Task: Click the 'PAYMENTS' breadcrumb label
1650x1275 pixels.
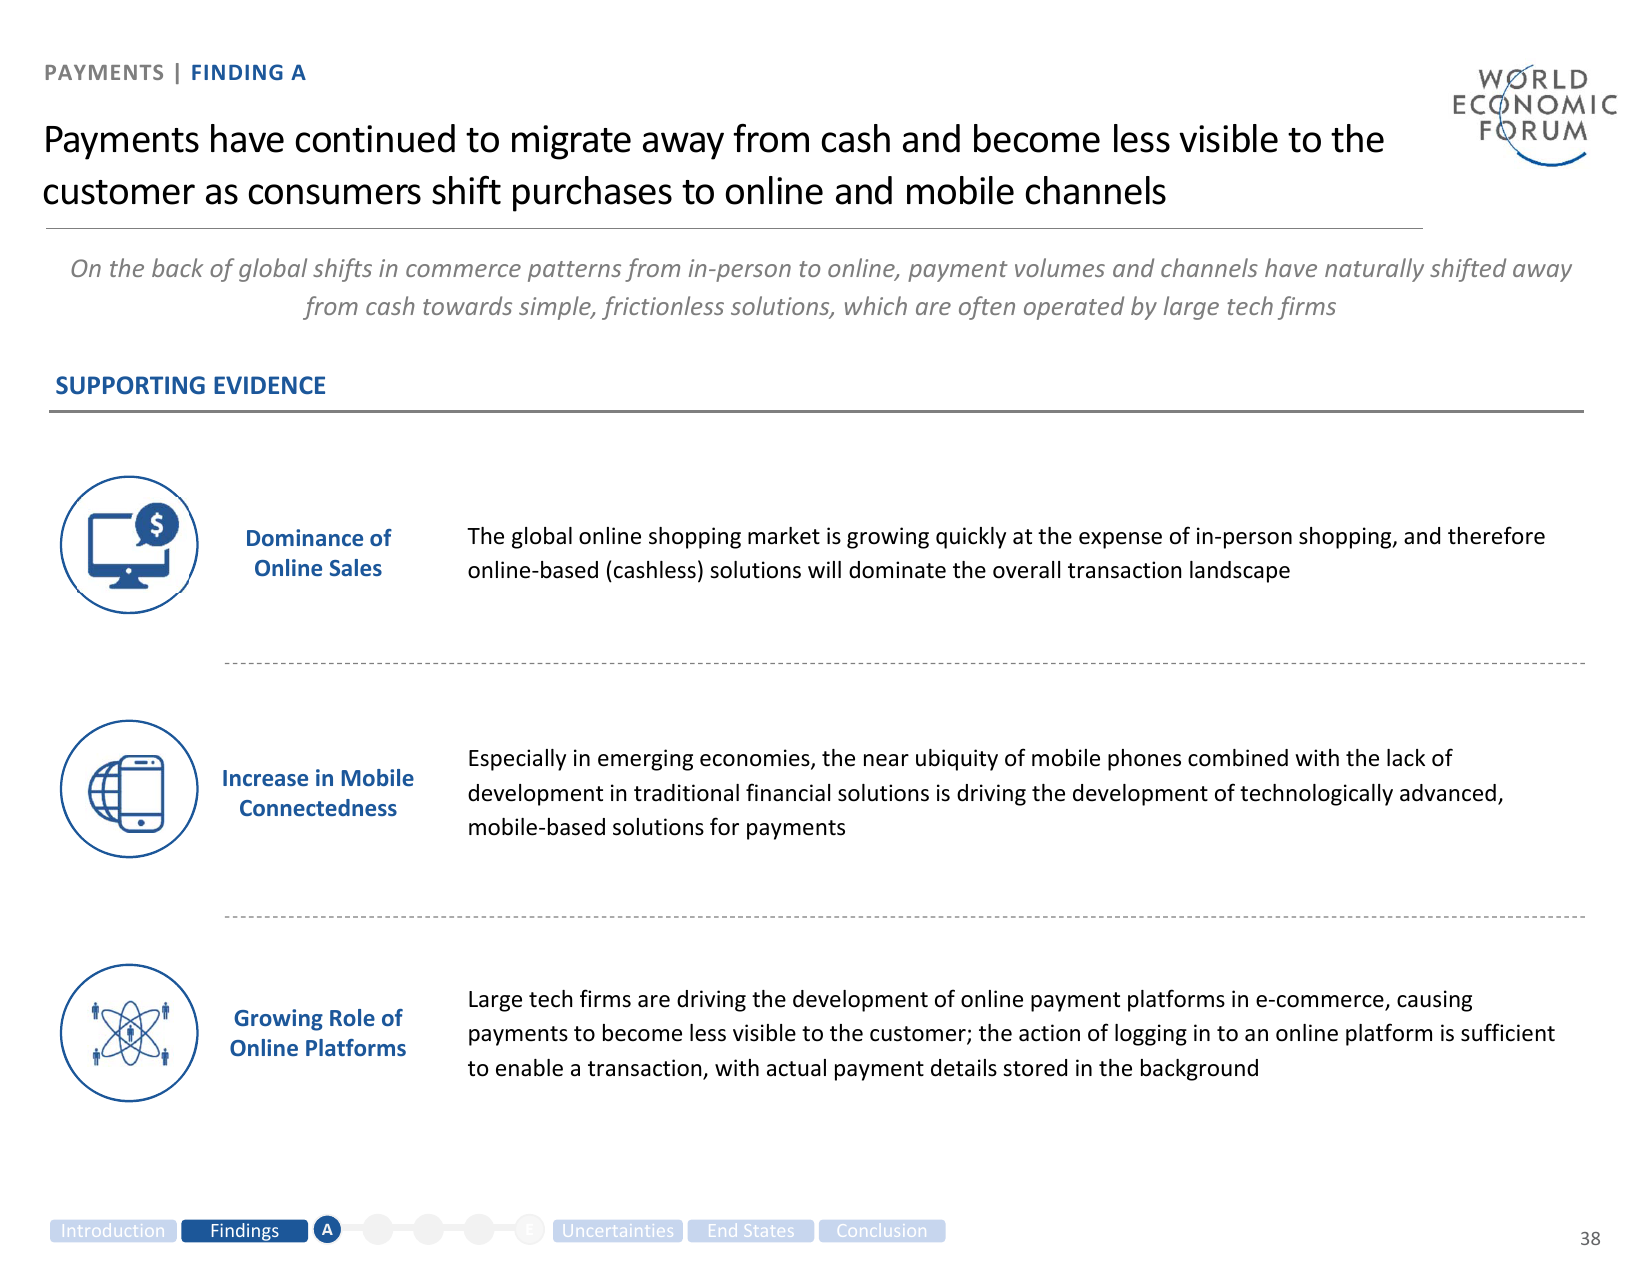Action: click(104, 73)
